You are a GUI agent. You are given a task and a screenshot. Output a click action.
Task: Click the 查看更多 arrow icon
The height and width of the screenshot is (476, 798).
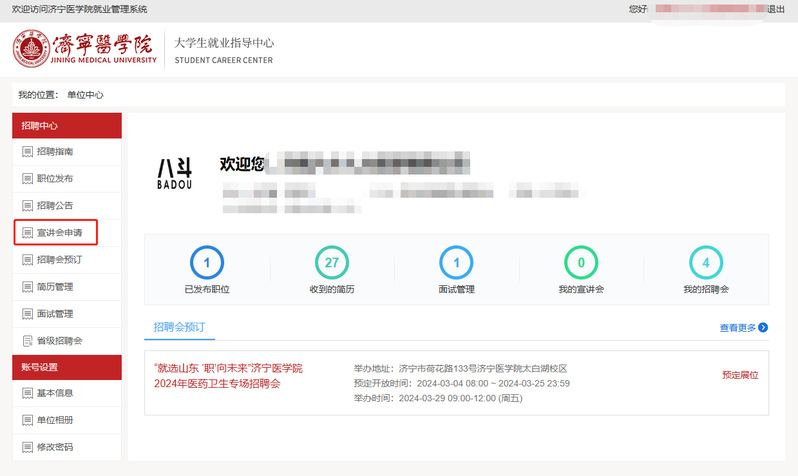[x=763, y=327]
